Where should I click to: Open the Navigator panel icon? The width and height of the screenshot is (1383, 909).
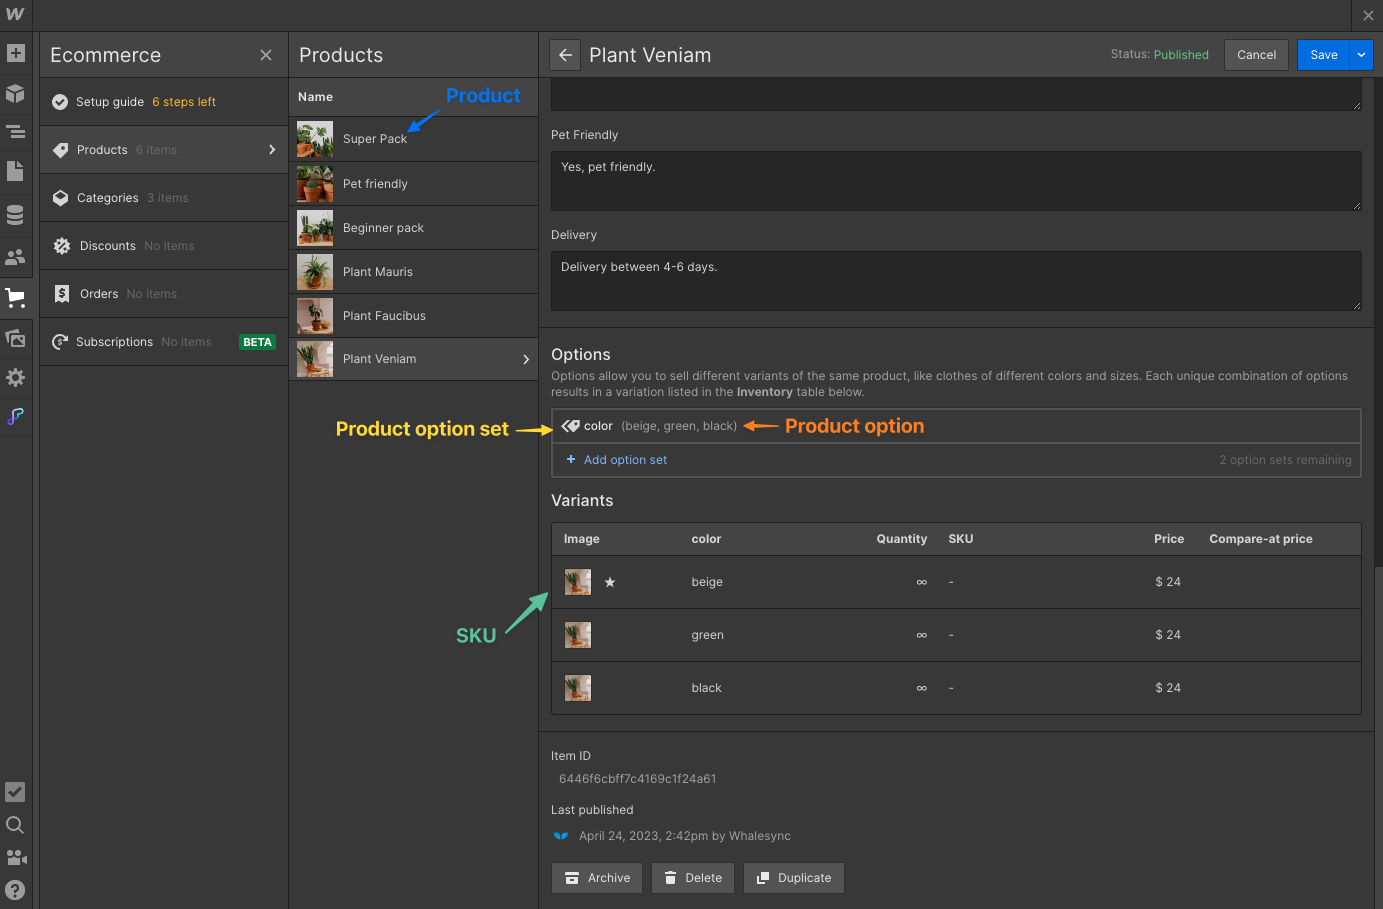point(15,132)
